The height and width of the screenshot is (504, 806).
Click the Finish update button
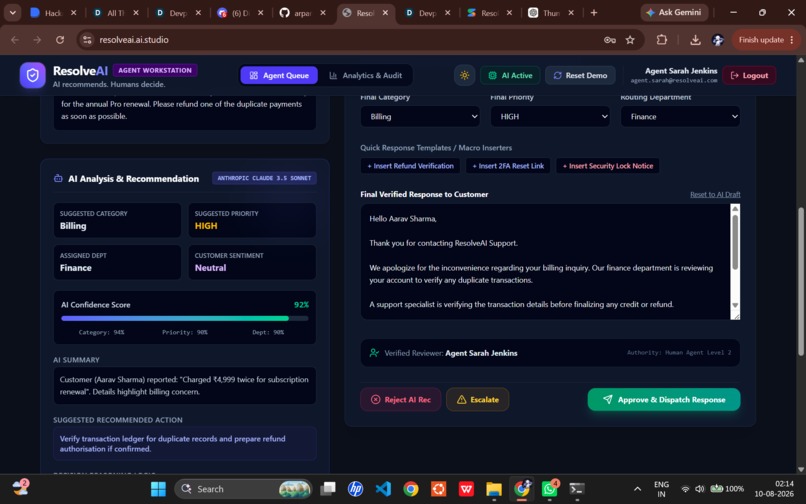point(766,40)
